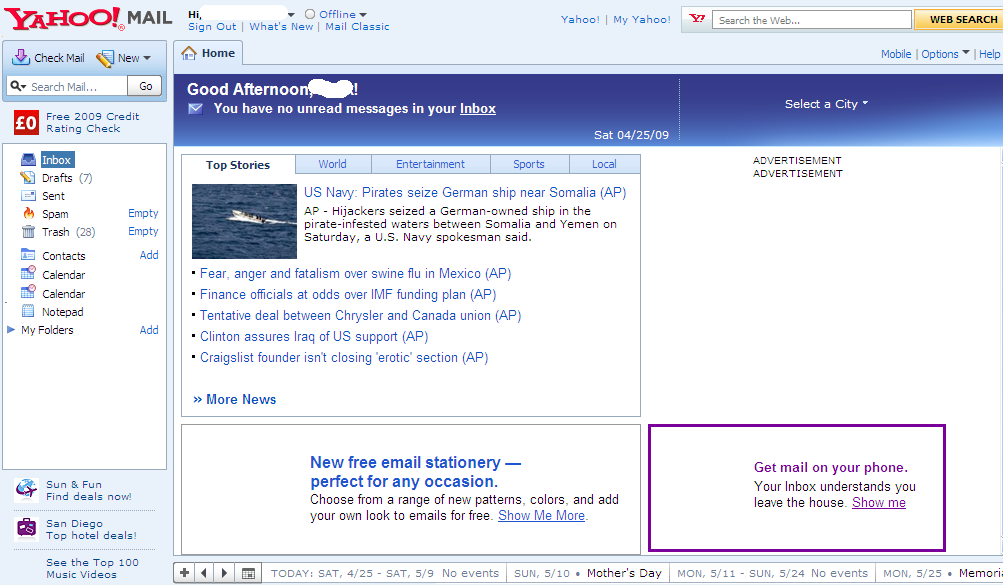
Task: Click the Notepad icon
Action: [28, 311]
